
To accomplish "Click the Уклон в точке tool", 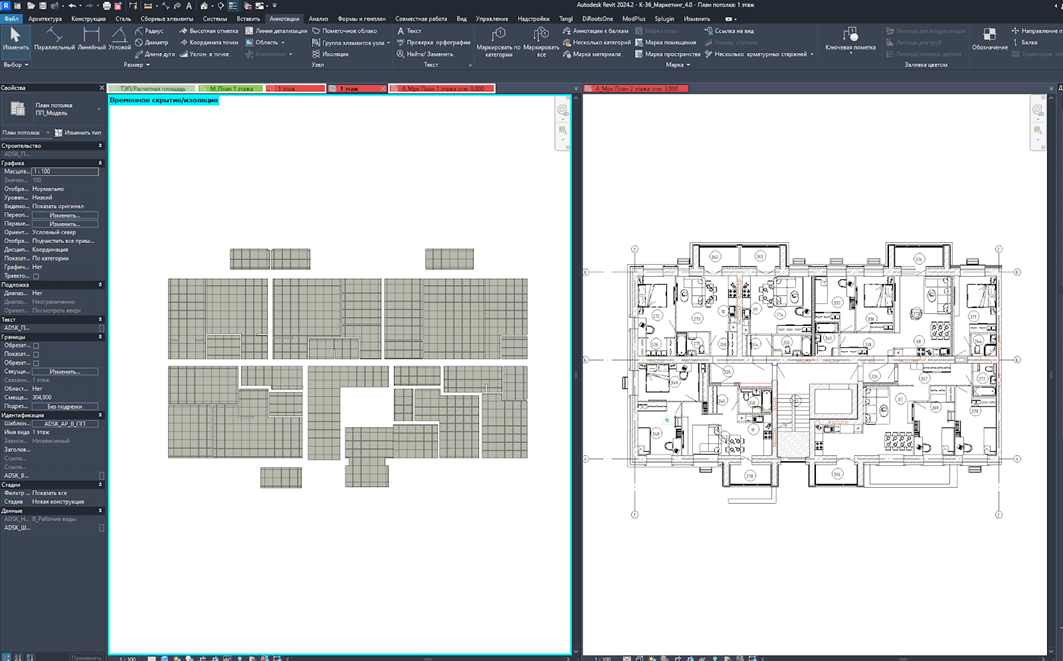I will click(x=204, y=54).
